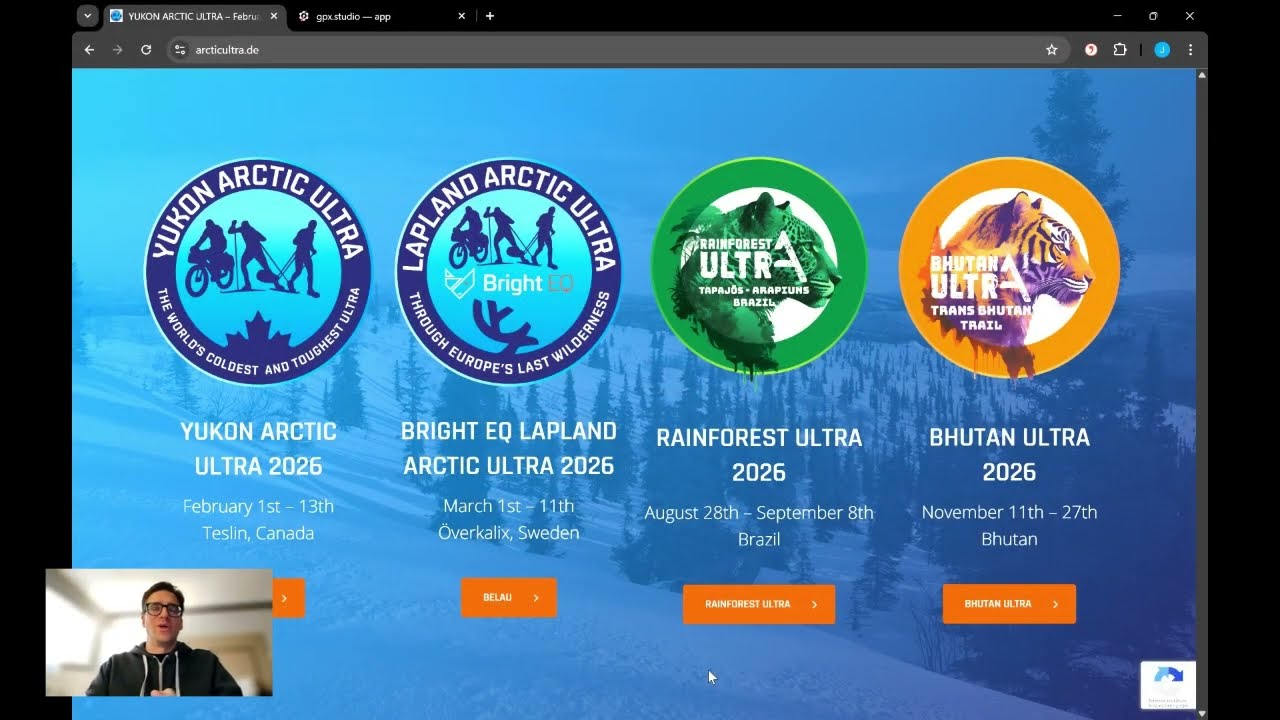
Task: Bookmark this page with the star icon
Action: pos(1051,50)
